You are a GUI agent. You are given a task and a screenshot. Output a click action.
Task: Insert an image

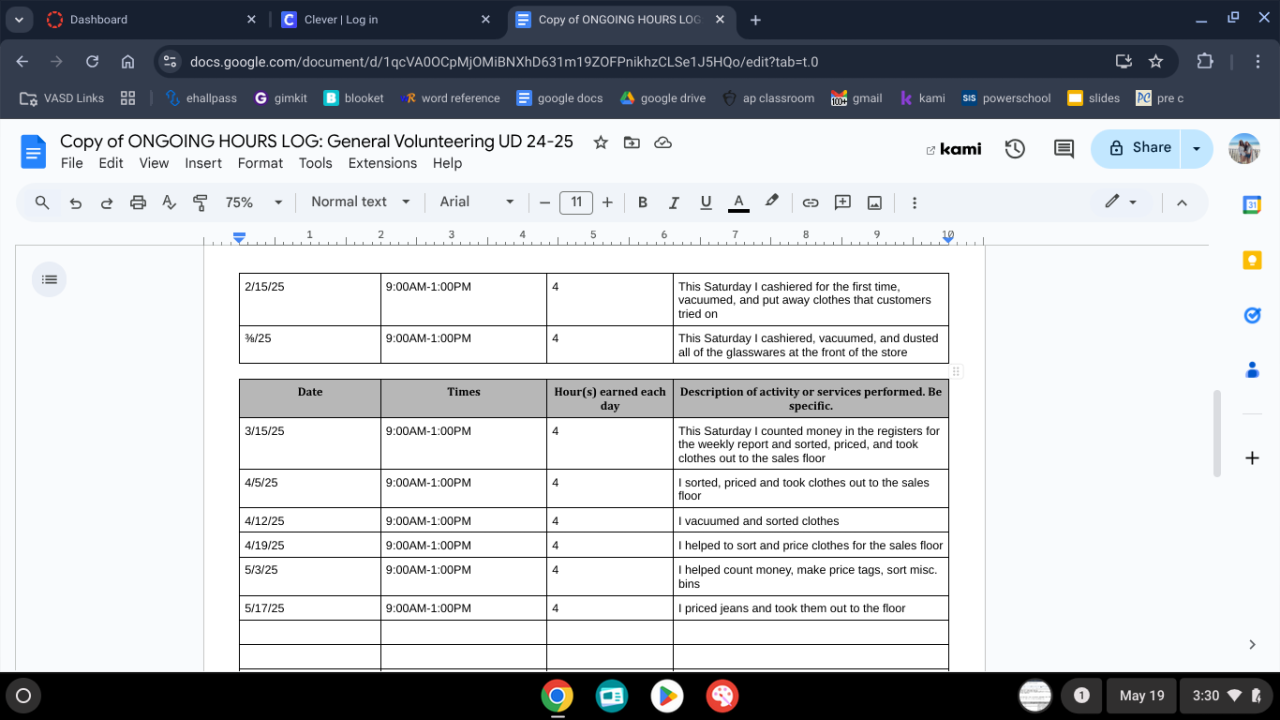click(875, 202)
